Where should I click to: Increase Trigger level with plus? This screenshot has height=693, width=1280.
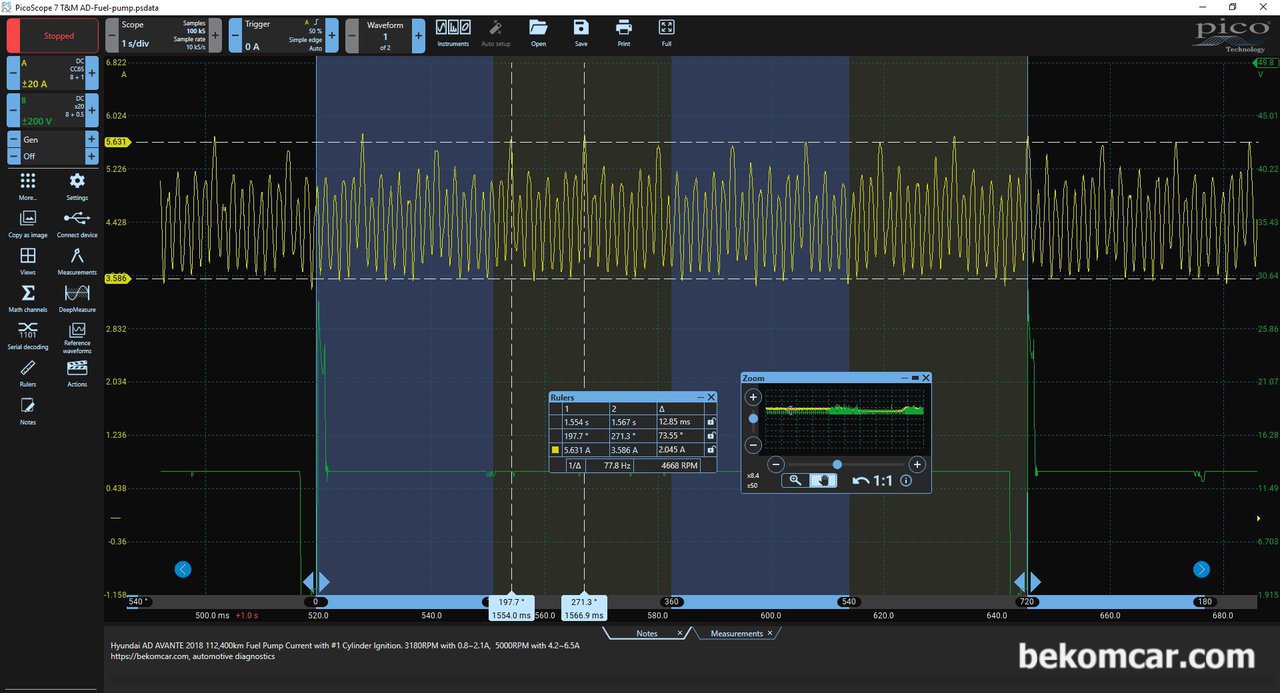pyautogui.click(x=331, y=35)
